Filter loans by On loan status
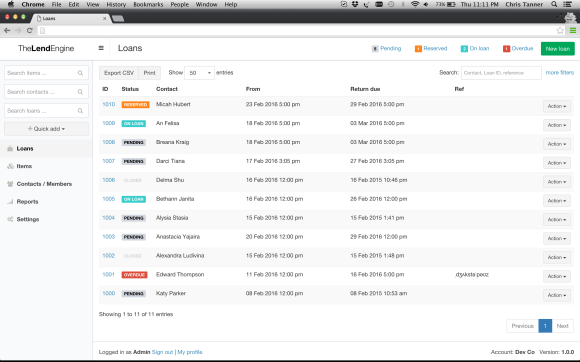Viewport: 580px width, 362px height. point(475,48)
